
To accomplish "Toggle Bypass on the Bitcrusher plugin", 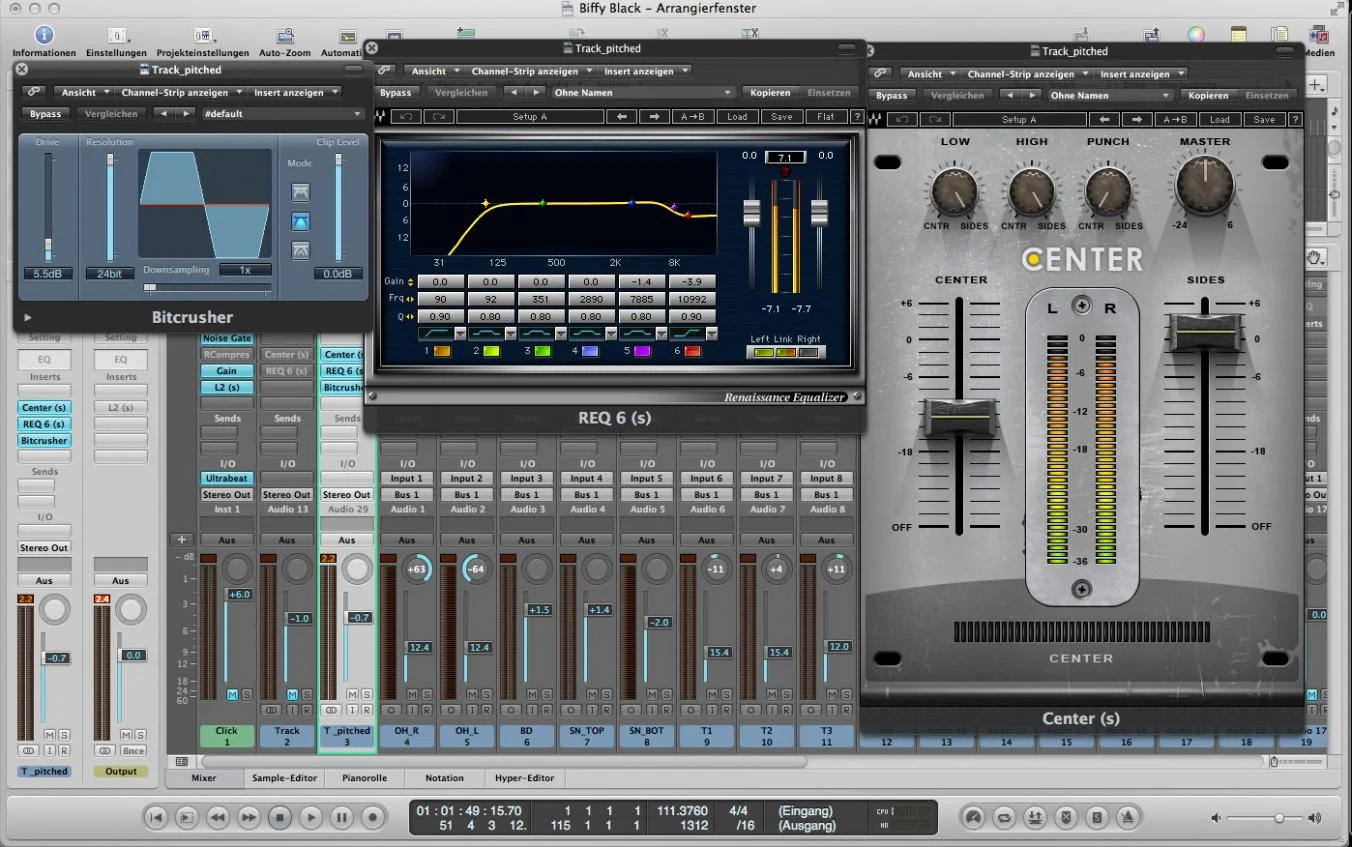I will [x=45, y=114].
